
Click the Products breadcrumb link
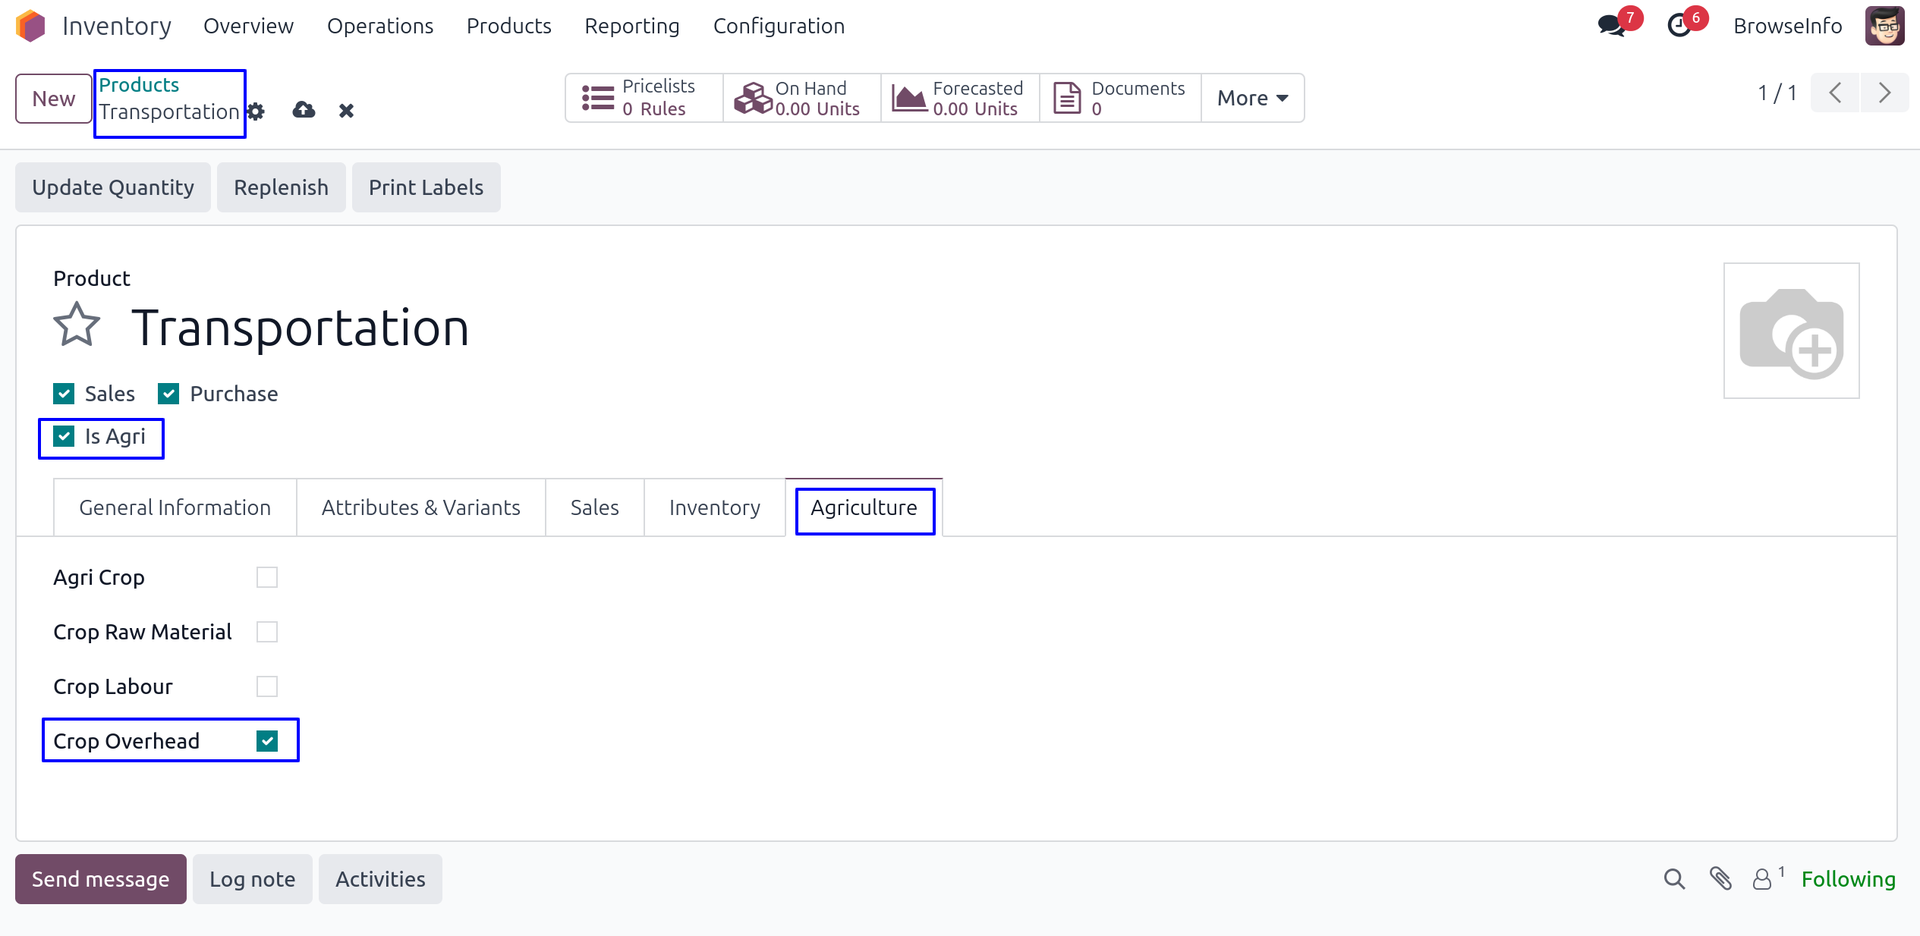pos(139,85)
